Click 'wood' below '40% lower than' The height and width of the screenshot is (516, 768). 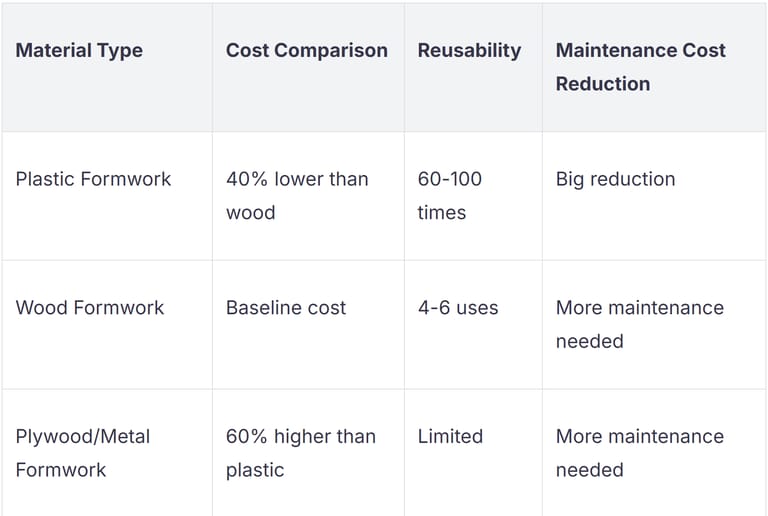(x=250, y=213)
